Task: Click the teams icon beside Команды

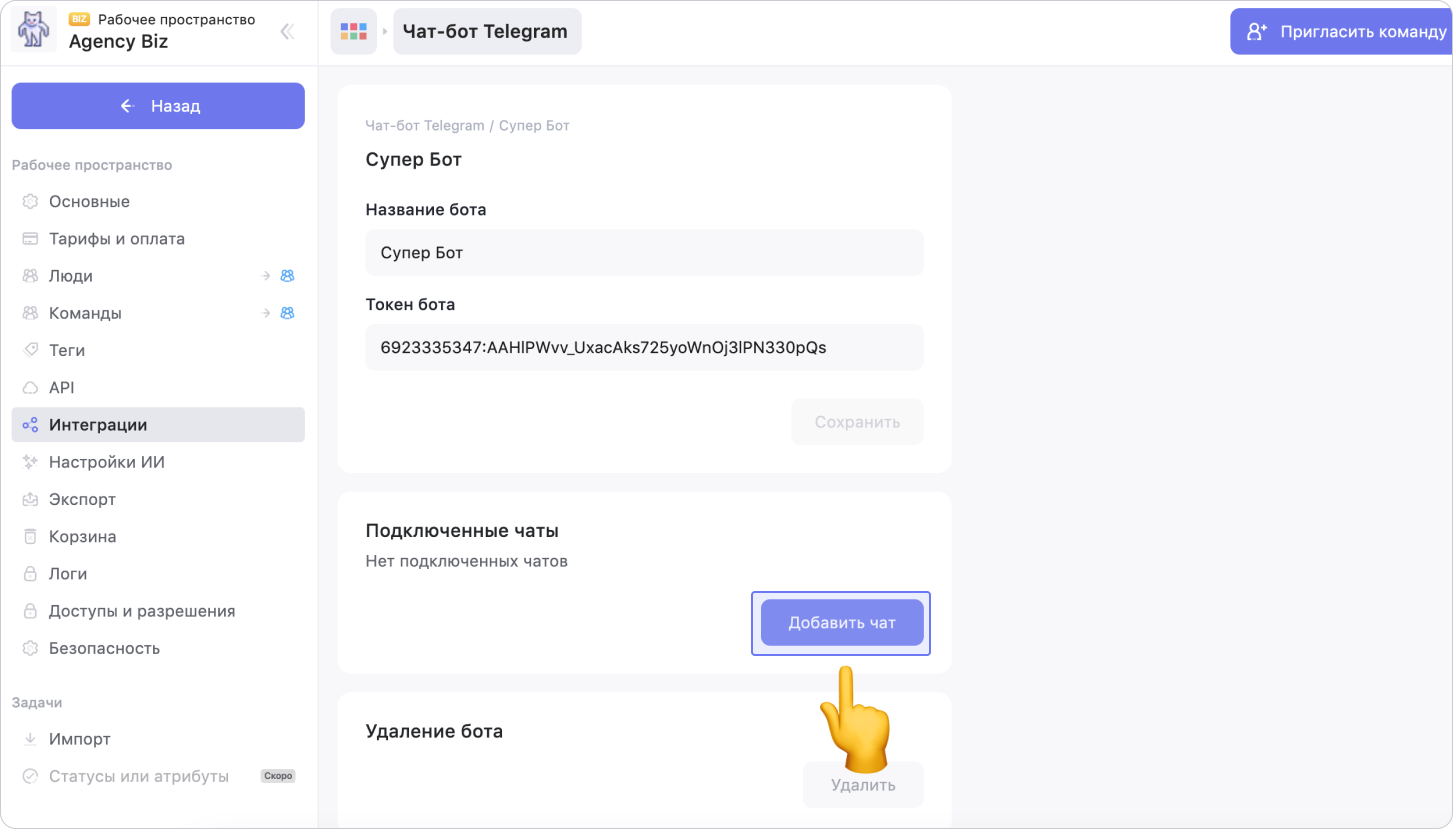Action: (x=287, y=313)
